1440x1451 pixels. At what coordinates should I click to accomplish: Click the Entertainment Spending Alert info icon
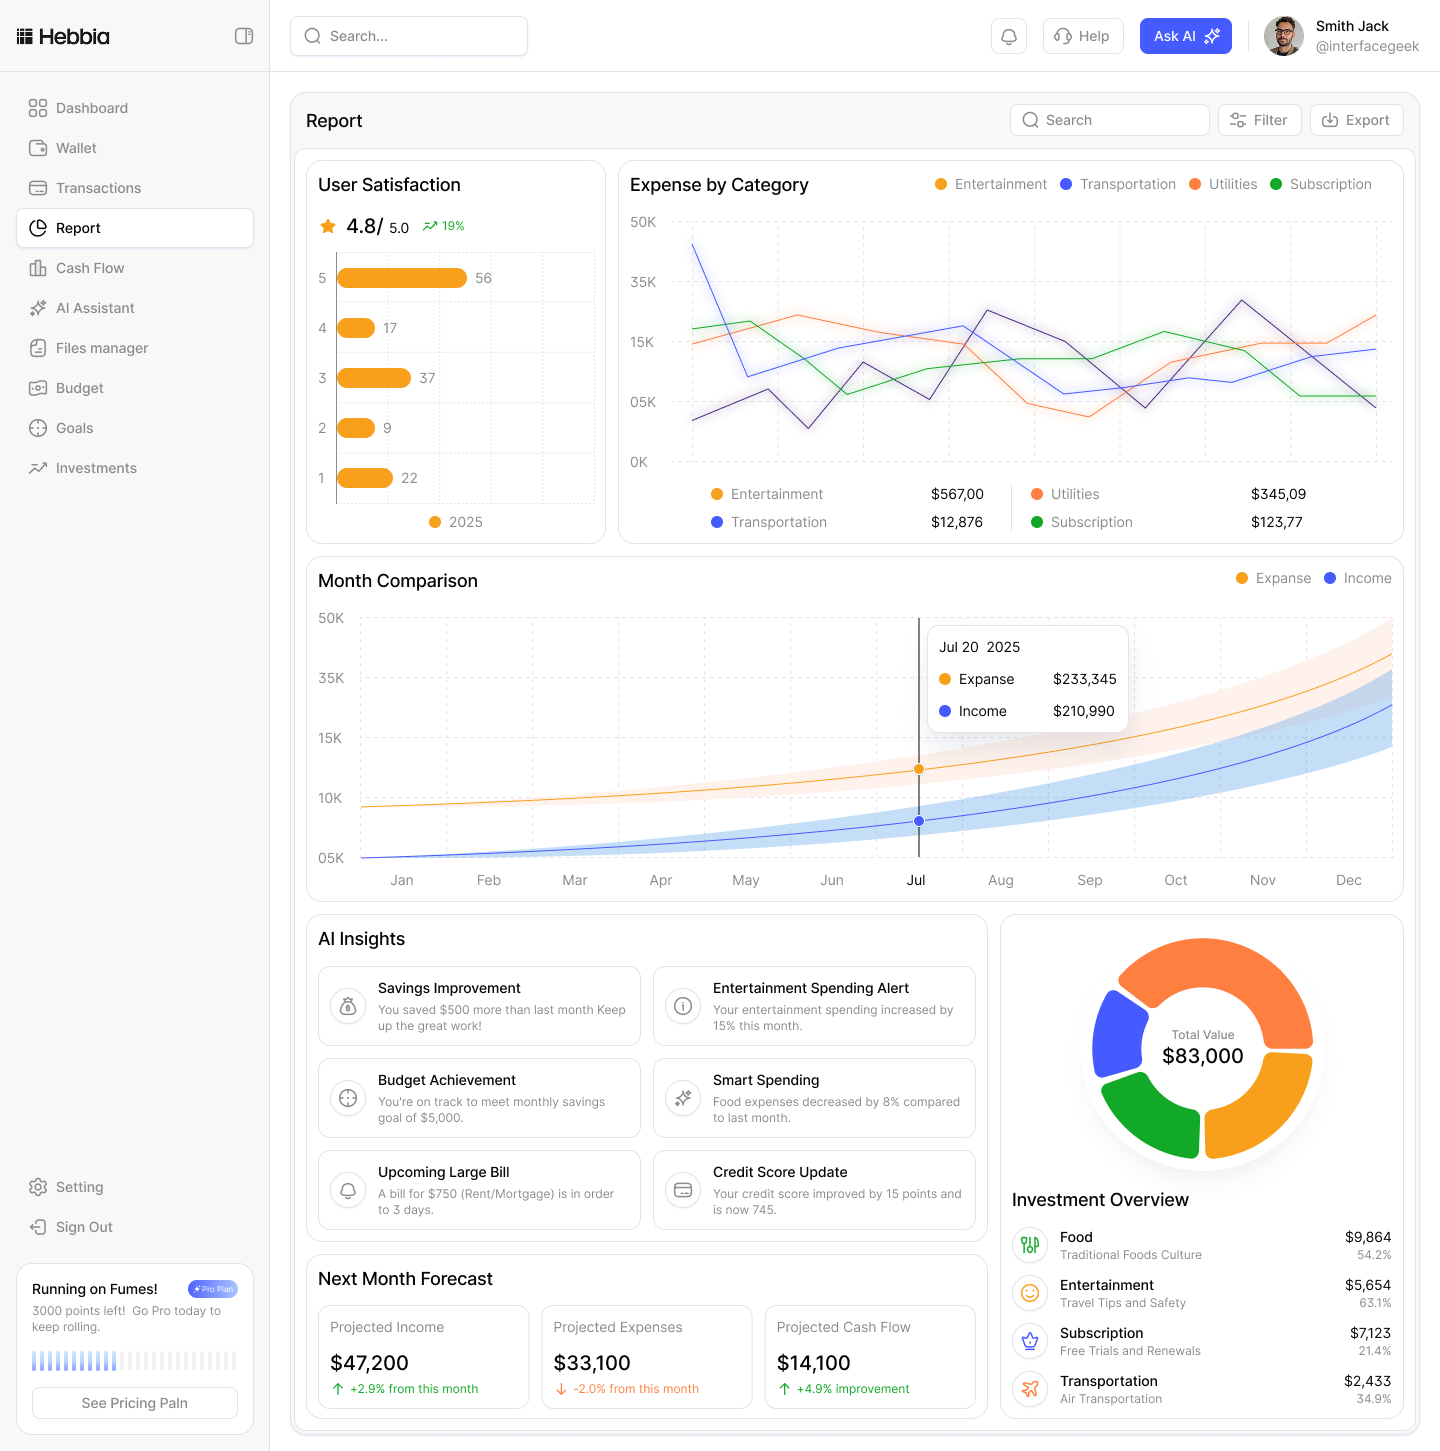coord(683,1006)
